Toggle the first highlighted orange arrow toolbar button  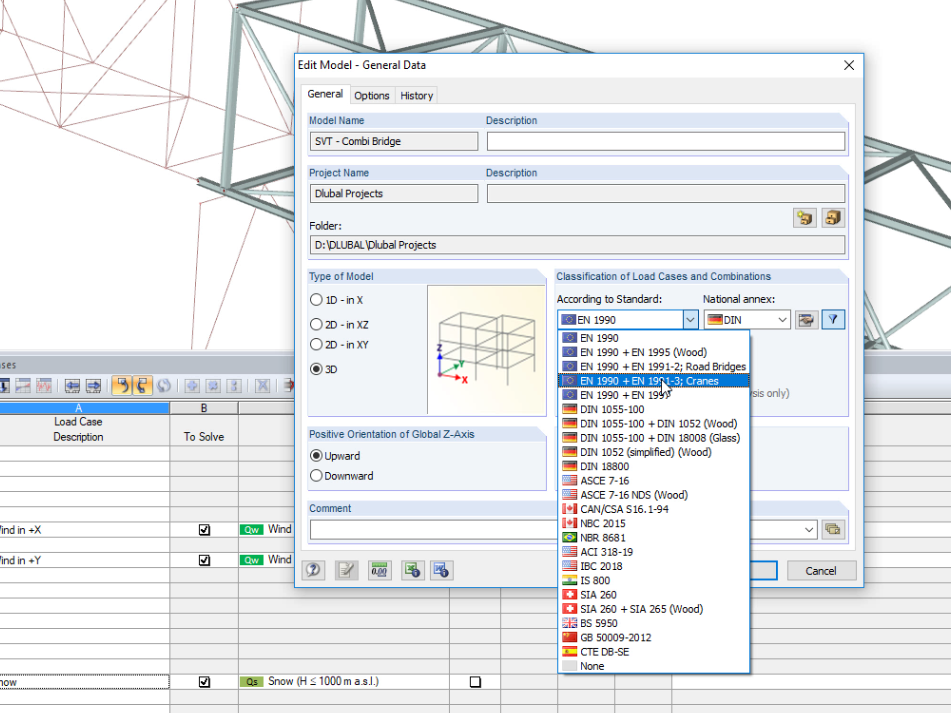point(122,386)
